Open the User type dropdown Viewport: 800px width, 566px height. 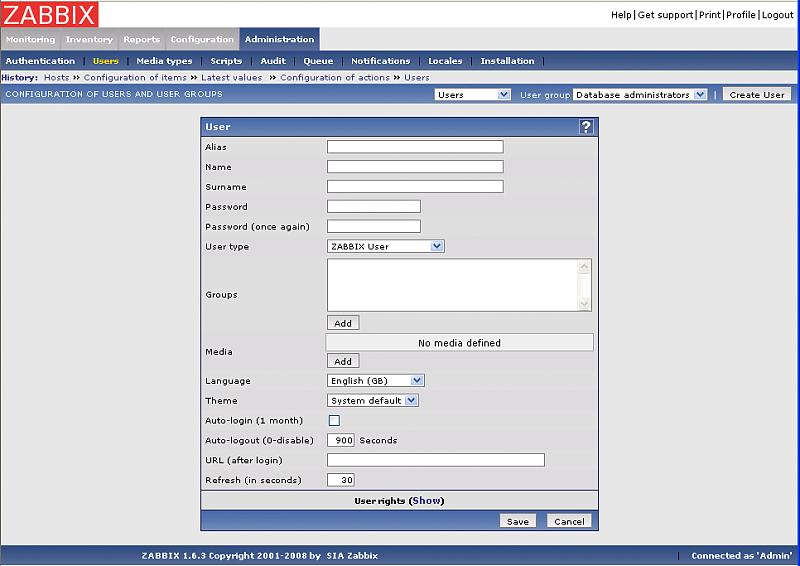385,246
